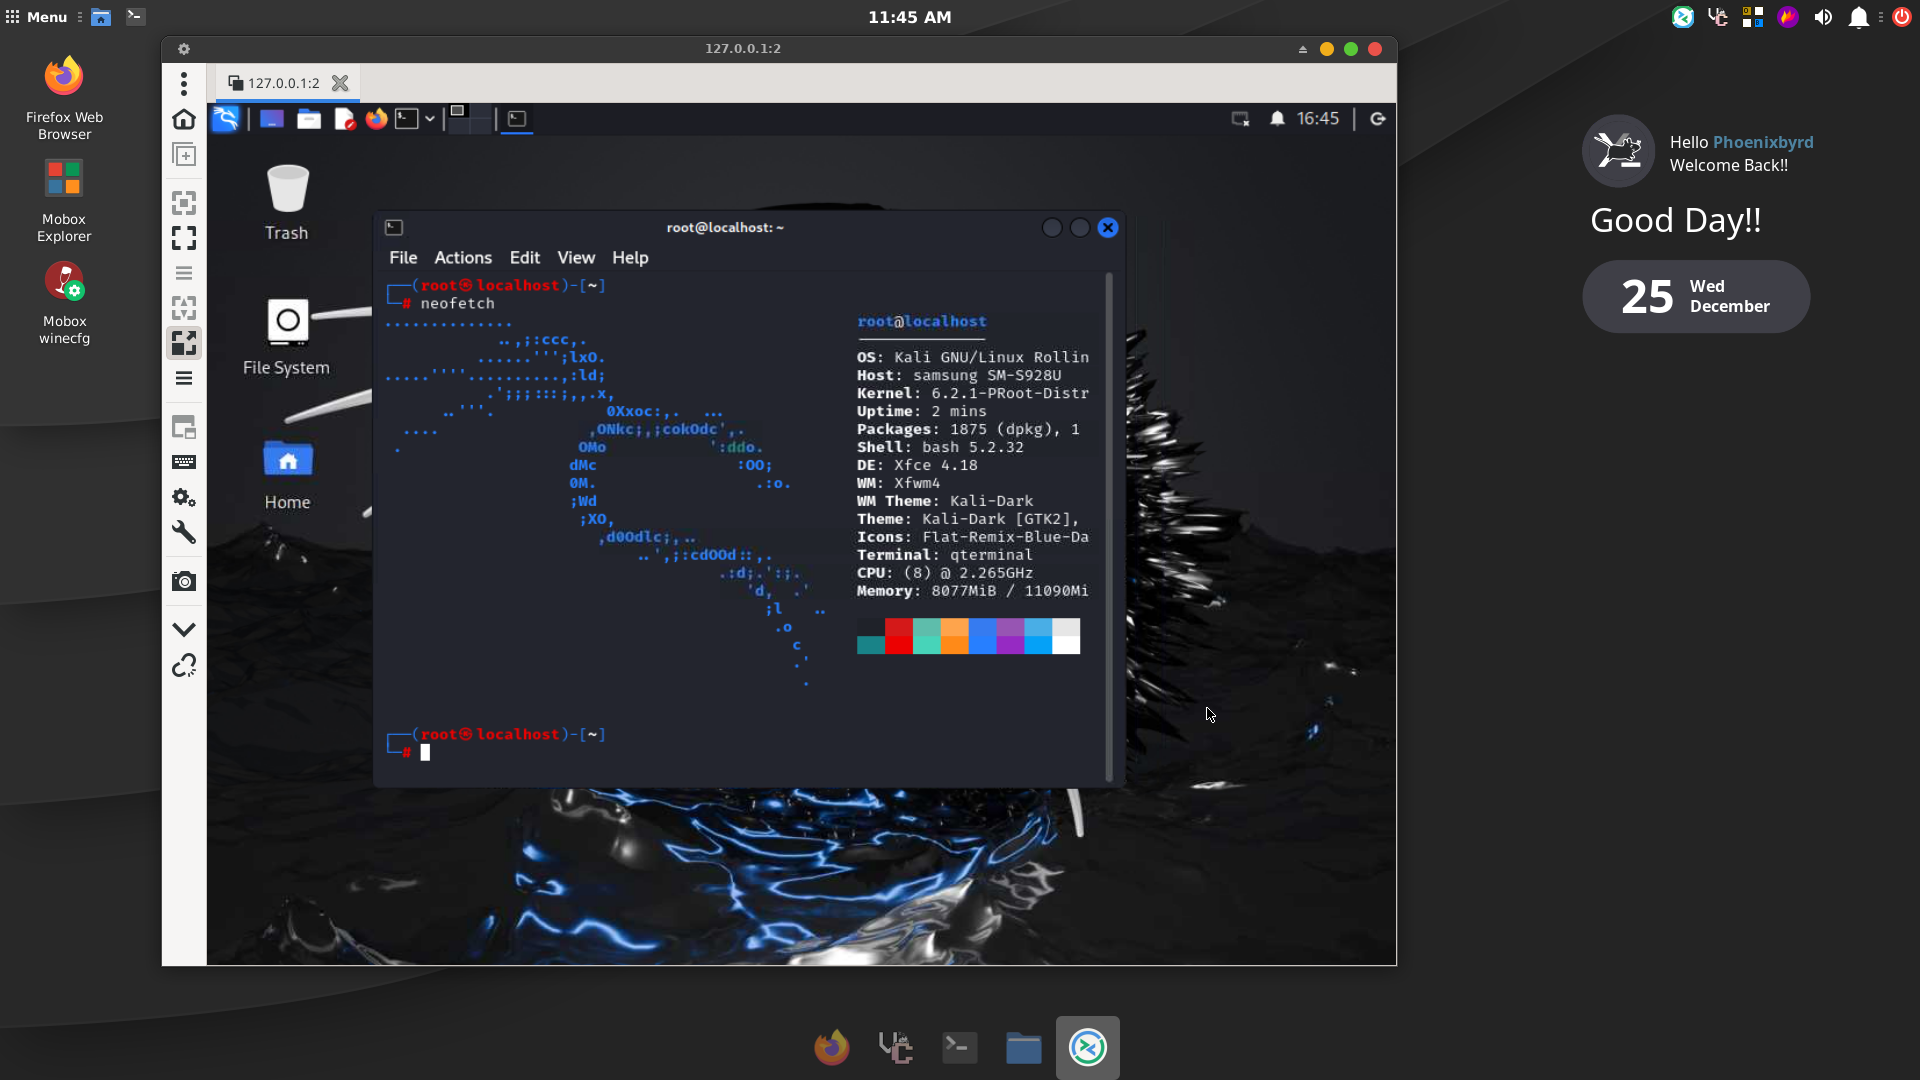Collapse the sidebar with the chevron
1920x1080 pixels.
pos(184,629)
